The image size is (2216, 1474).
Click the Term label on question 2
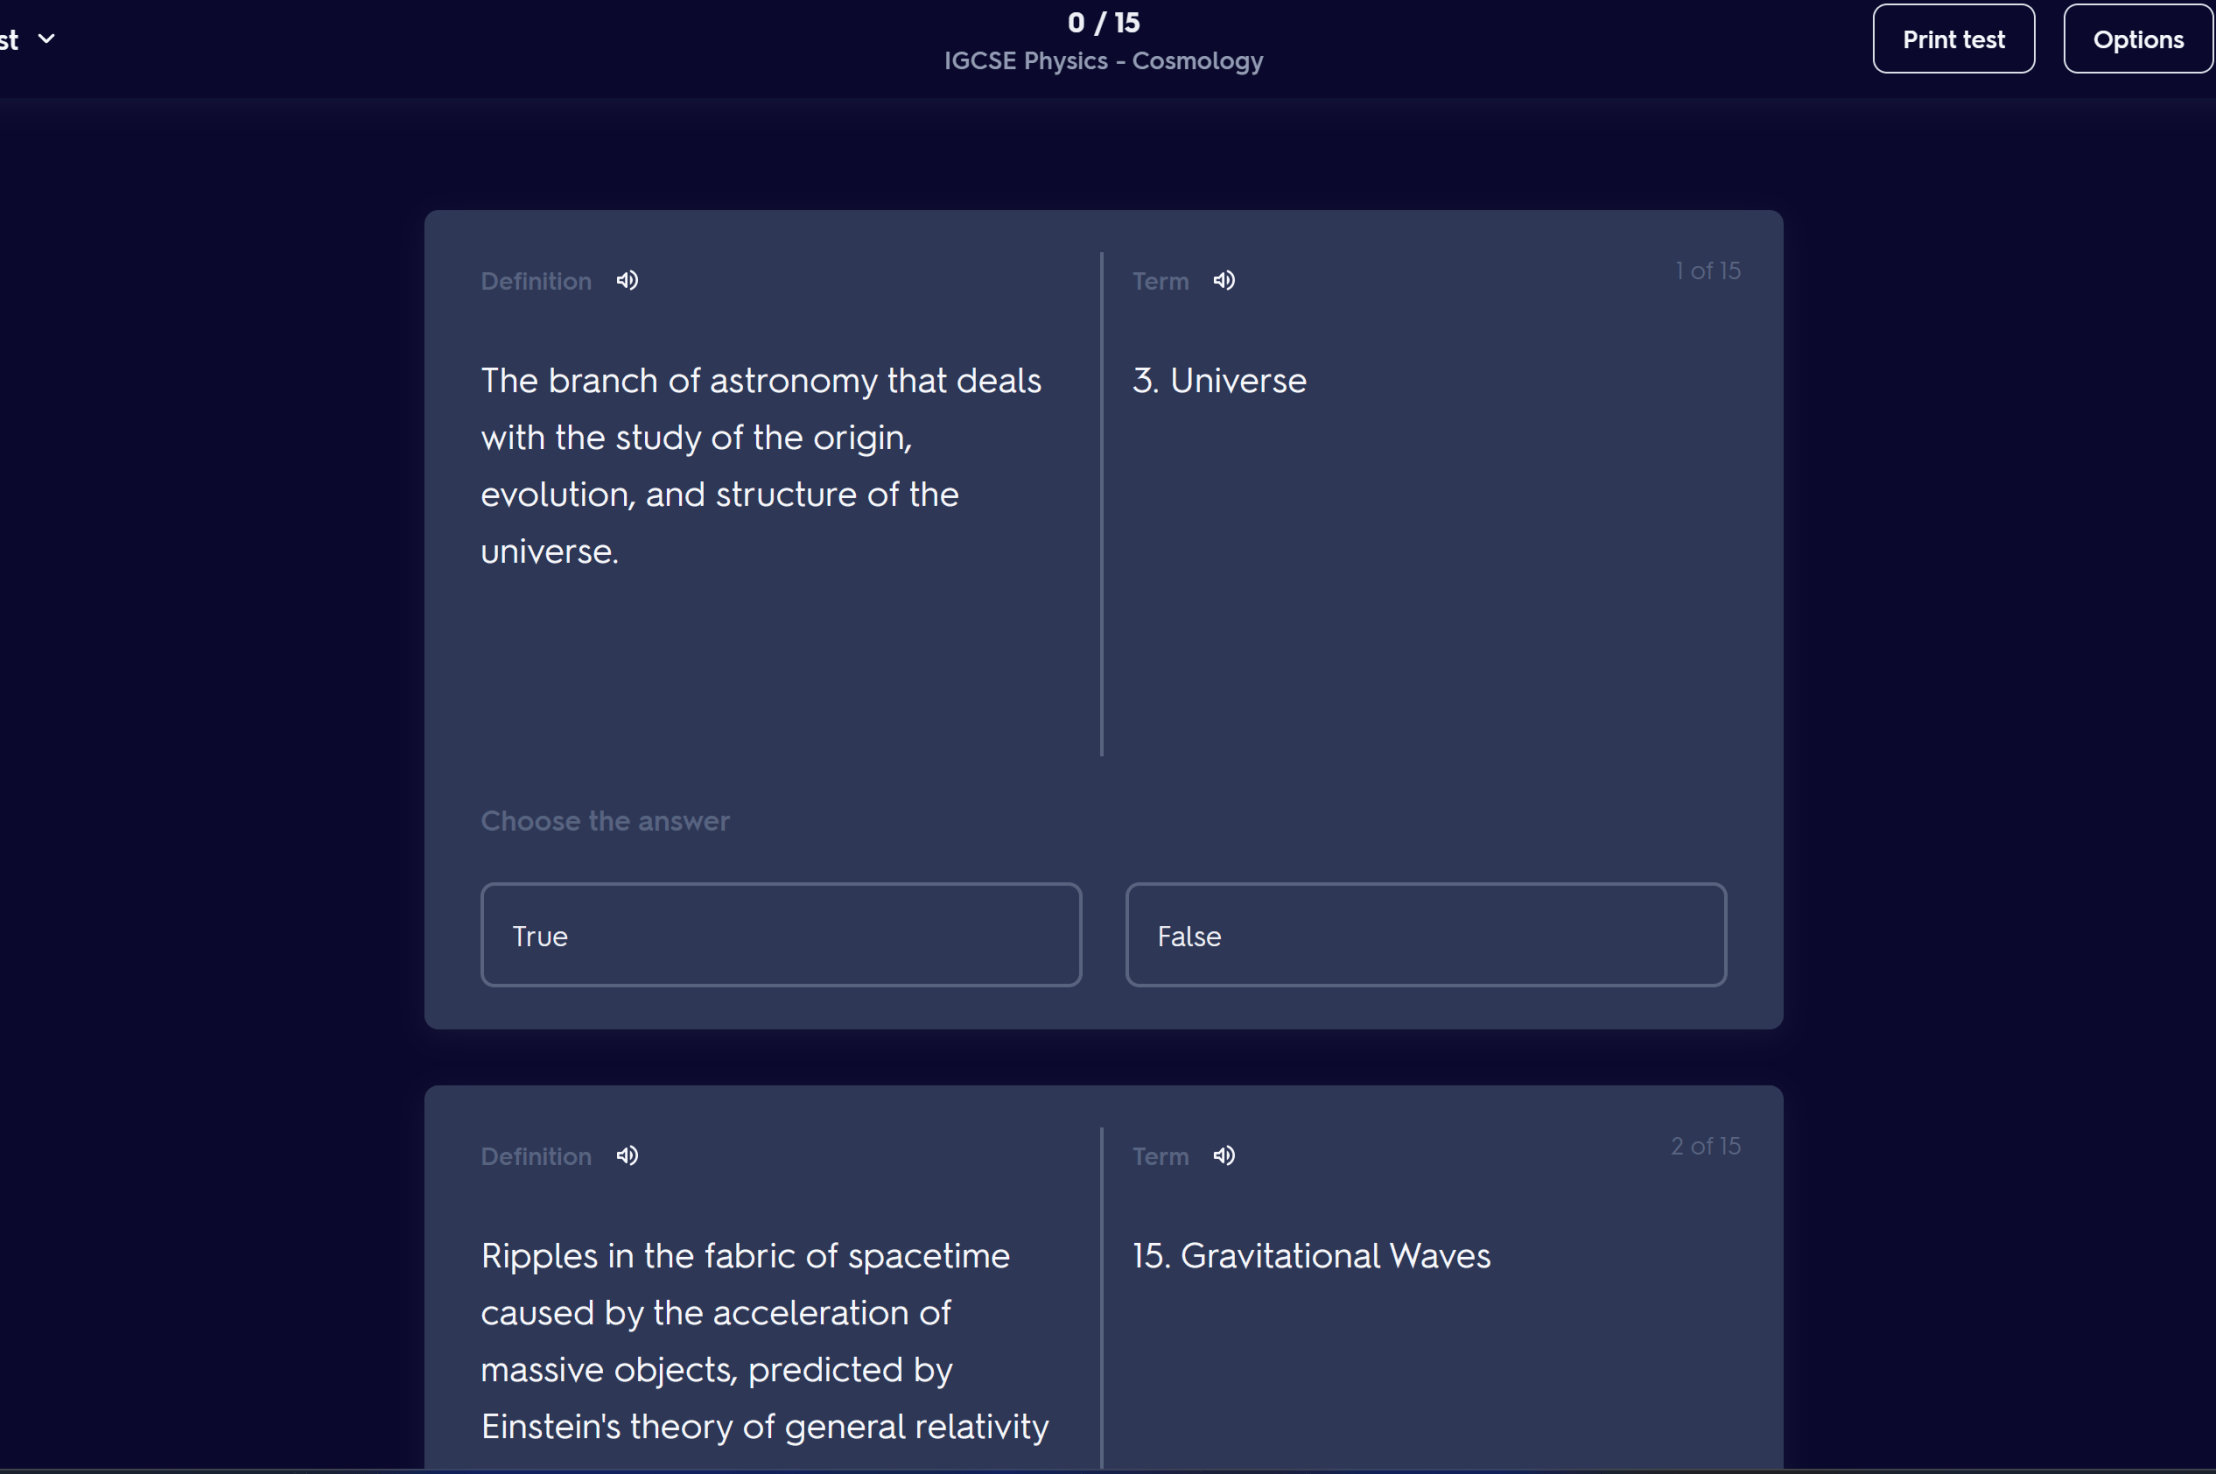coord(1159,1155)
